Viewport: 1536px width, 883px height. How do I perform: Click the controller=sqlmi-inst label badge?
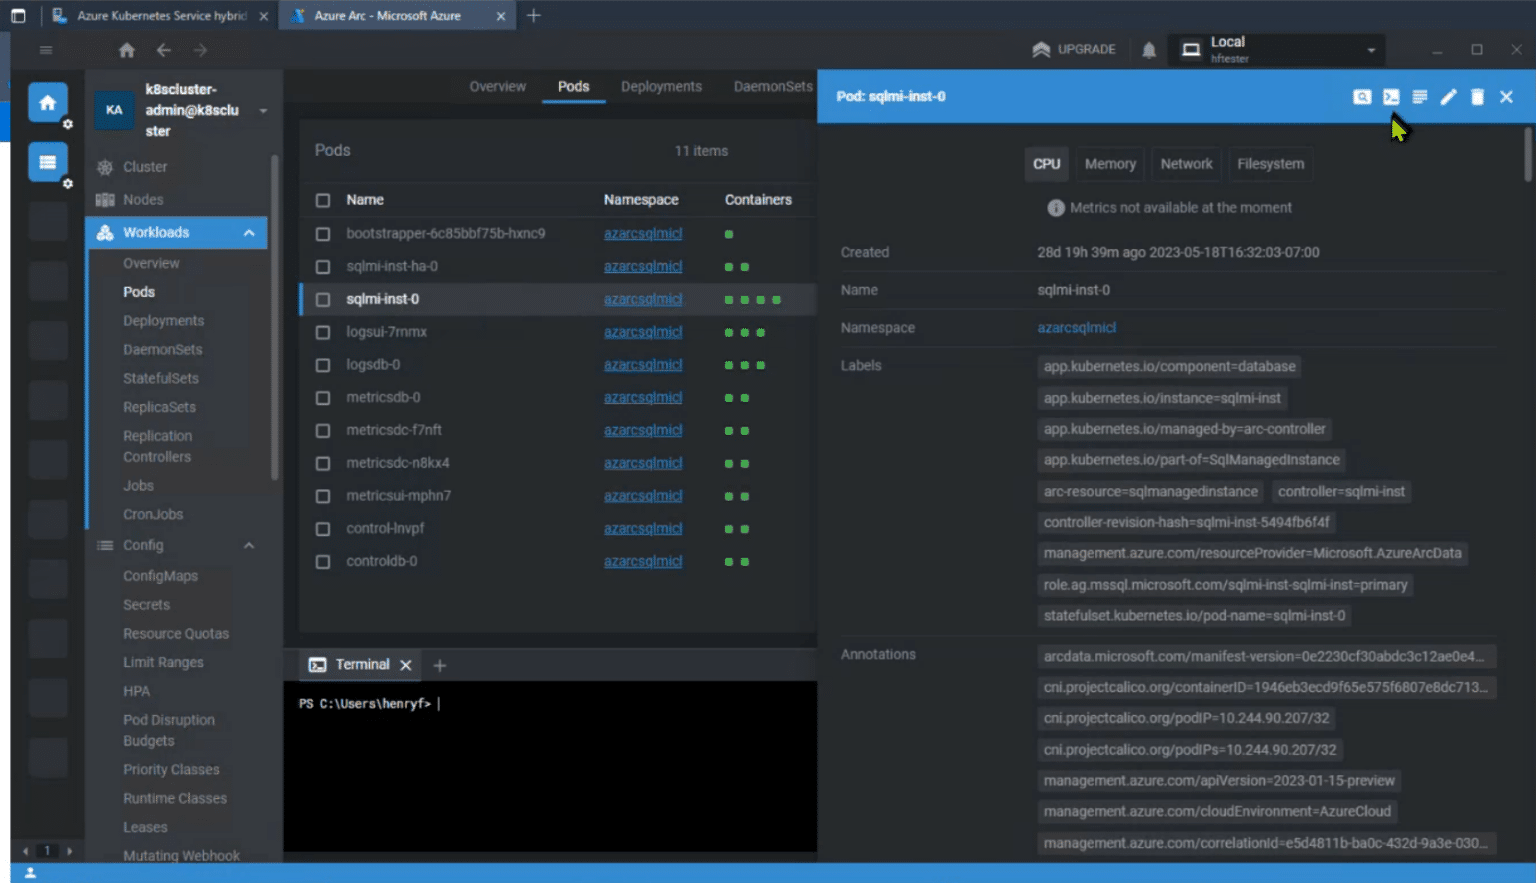point(1341,492)
